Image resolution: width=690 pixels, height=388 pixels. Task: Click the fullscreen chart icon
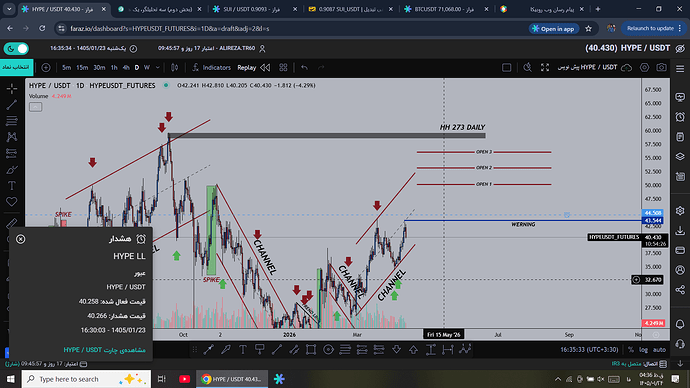545,67
